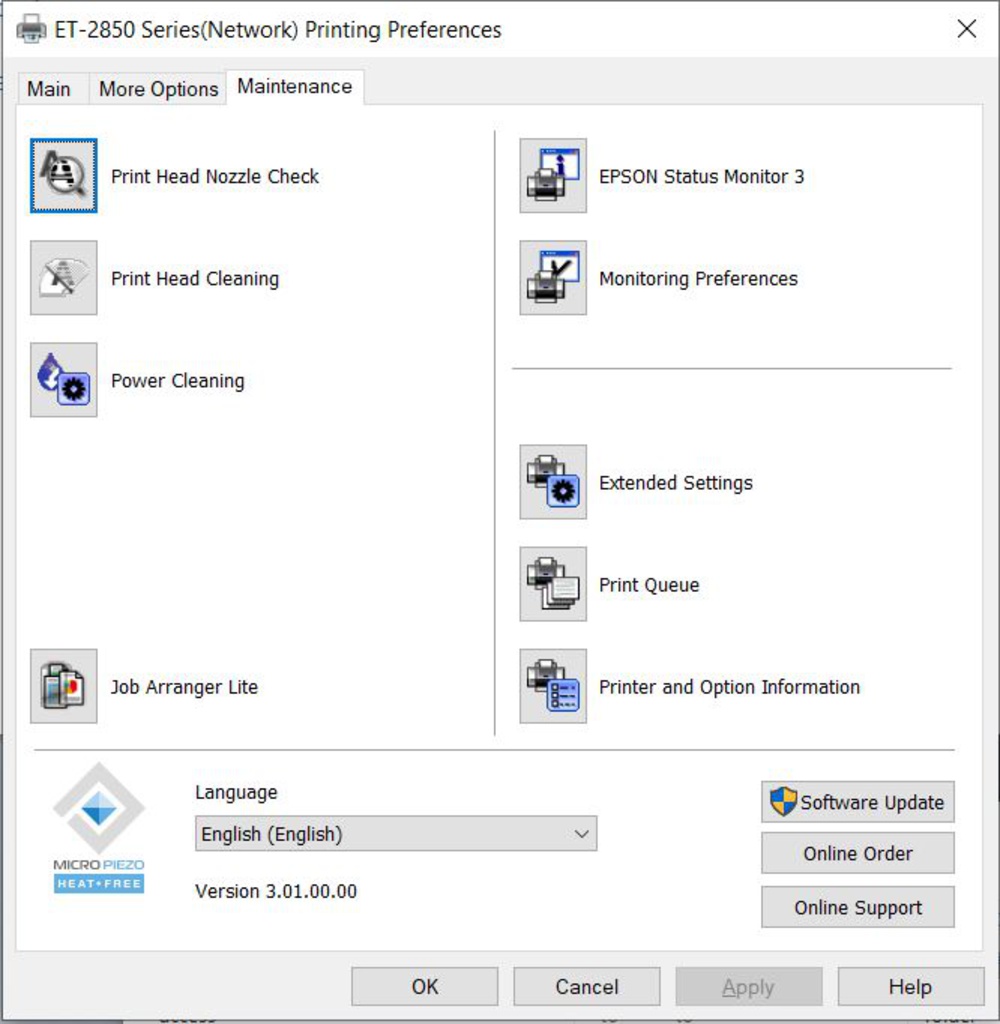Switch to the Main tab

pos(48,89)
